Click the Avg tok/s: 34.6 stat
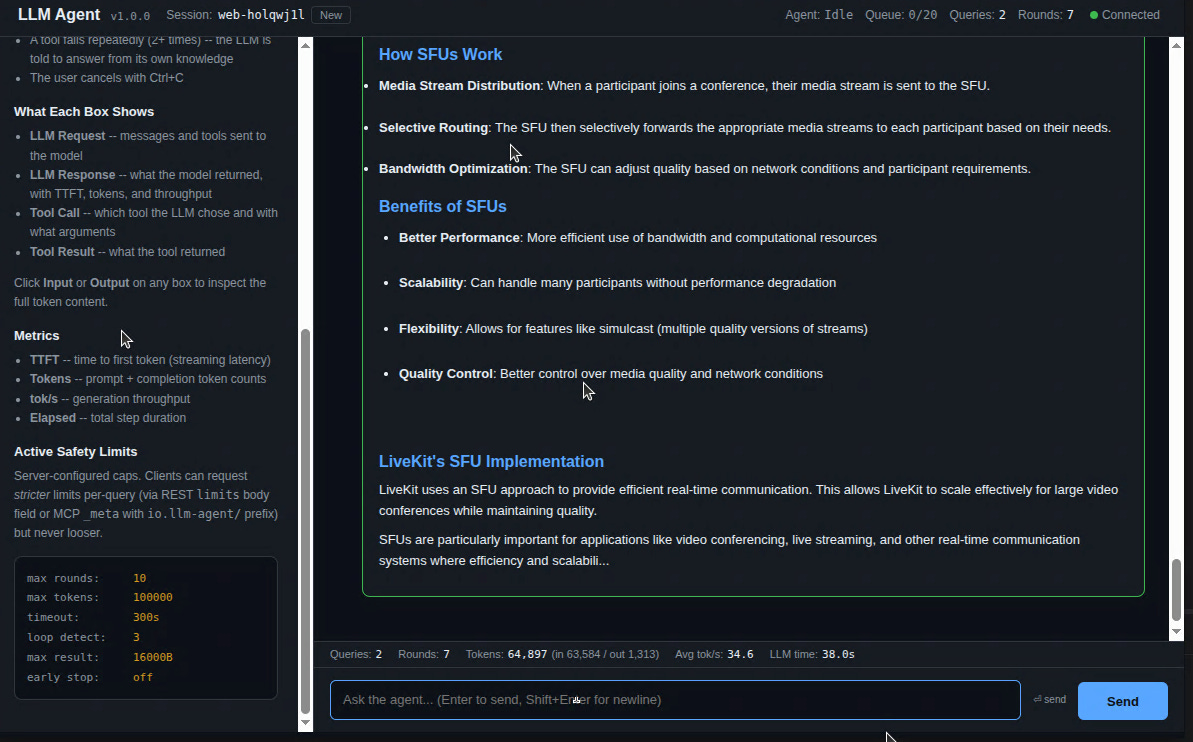 (714, 654)
